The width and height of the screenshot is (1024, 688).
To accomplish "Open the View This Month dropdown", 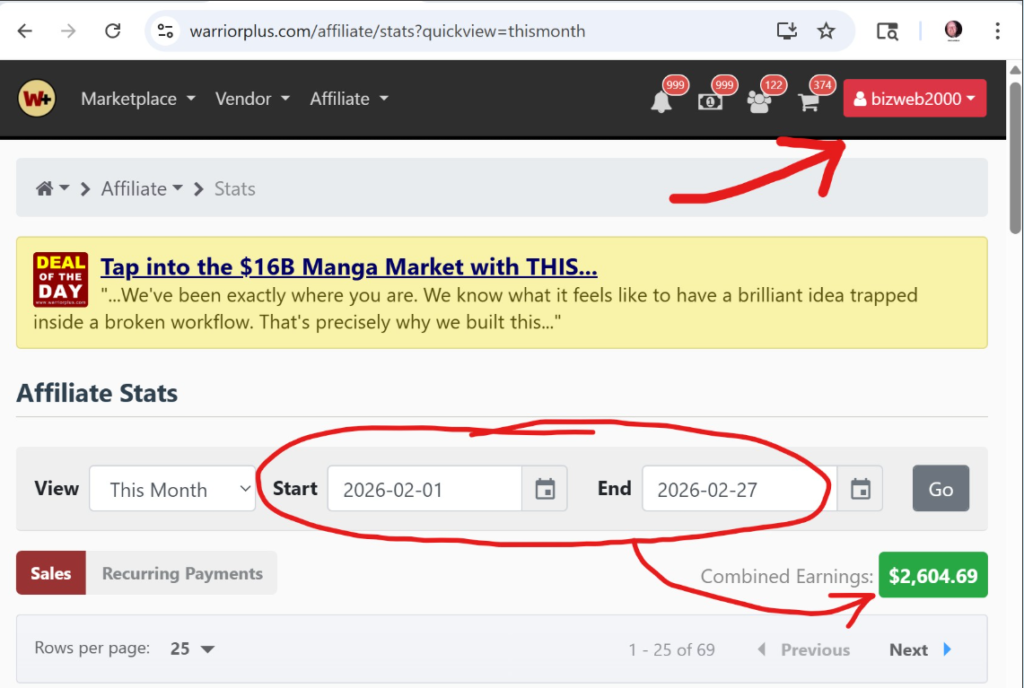I will [171, 489].
